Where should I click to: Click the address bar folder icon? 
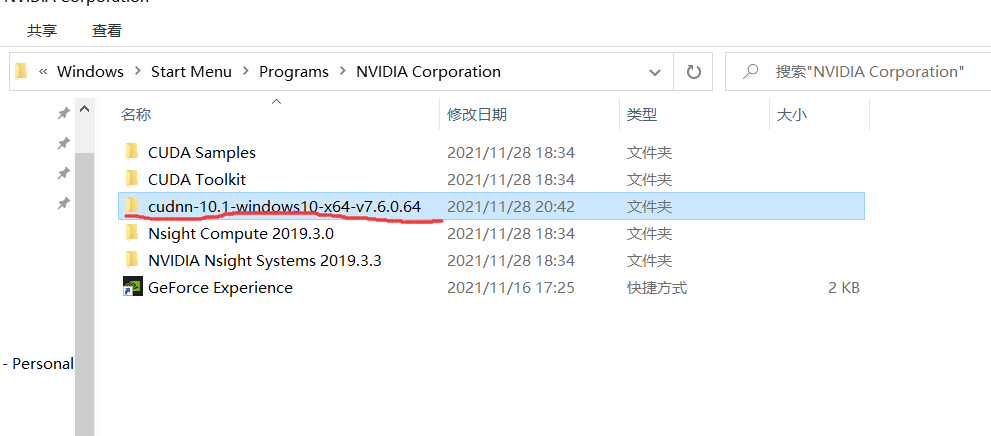click(21, 71)
